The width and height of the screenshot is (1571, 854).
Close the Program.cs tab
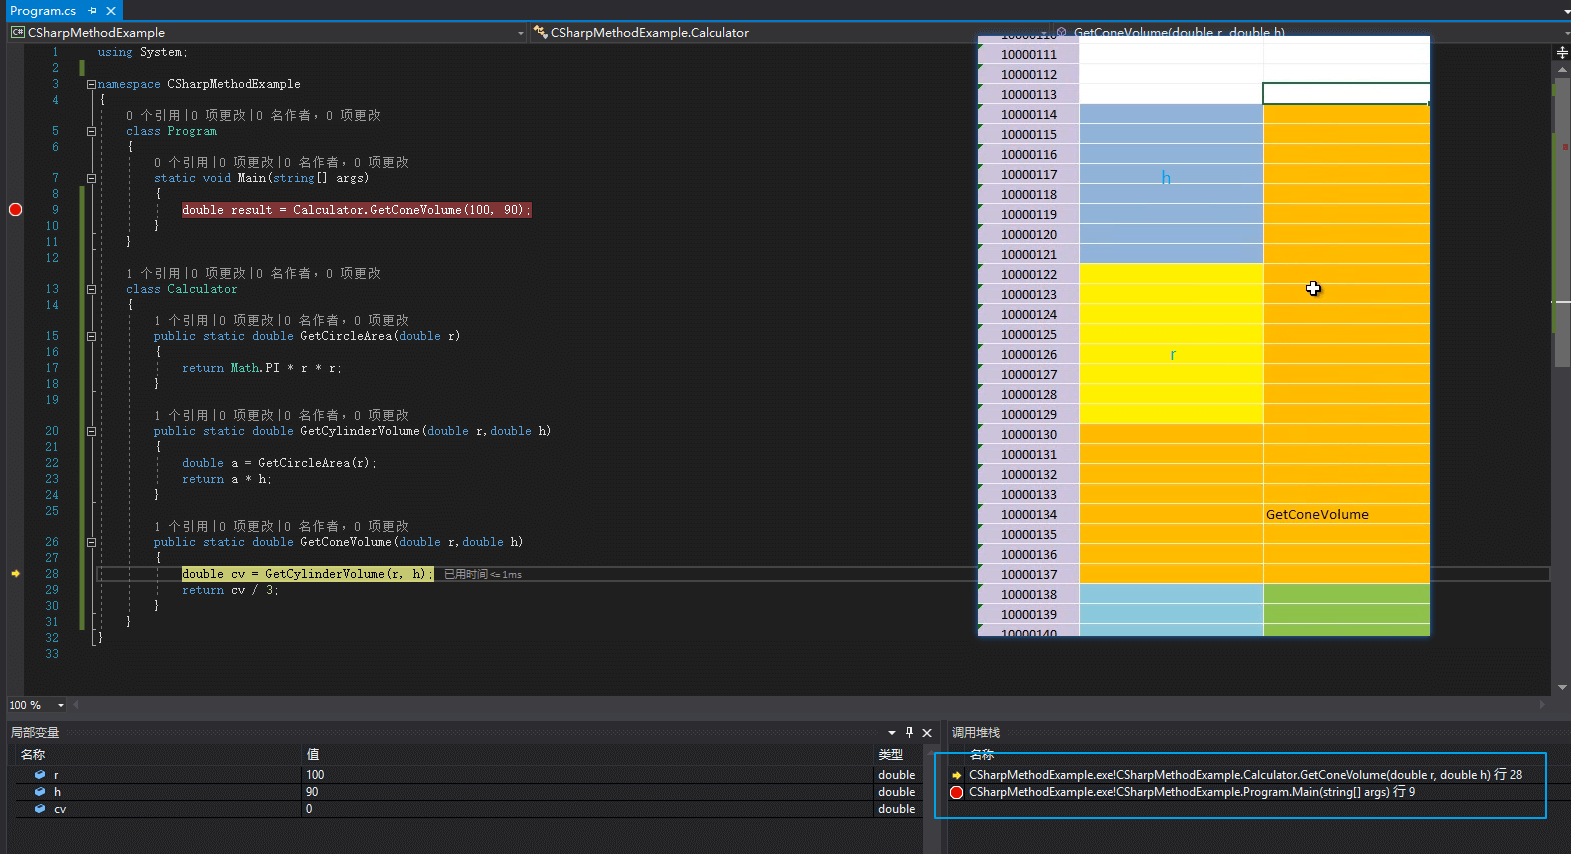111,11
